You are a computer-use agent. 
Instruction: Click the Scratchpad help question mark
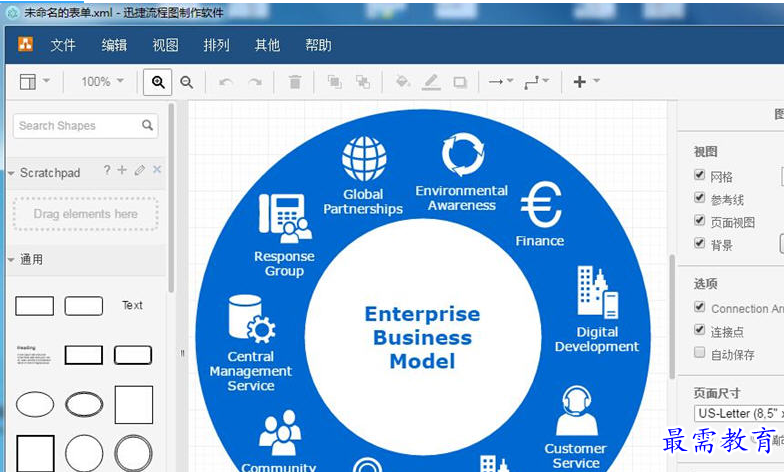(x=106, y=170)
